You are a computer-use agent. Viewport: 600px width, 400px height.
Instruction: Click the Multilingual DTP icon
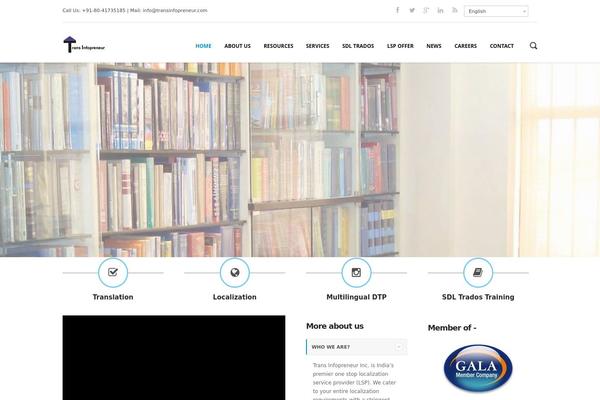pyautogui.click(x=356, y=273)
